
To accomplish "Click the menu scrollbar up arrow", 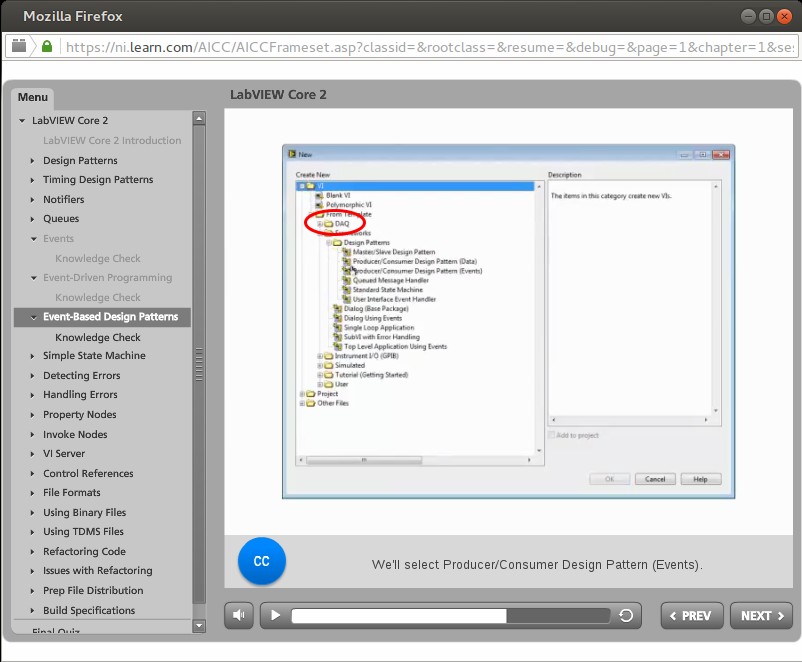I will click(199, 118).
